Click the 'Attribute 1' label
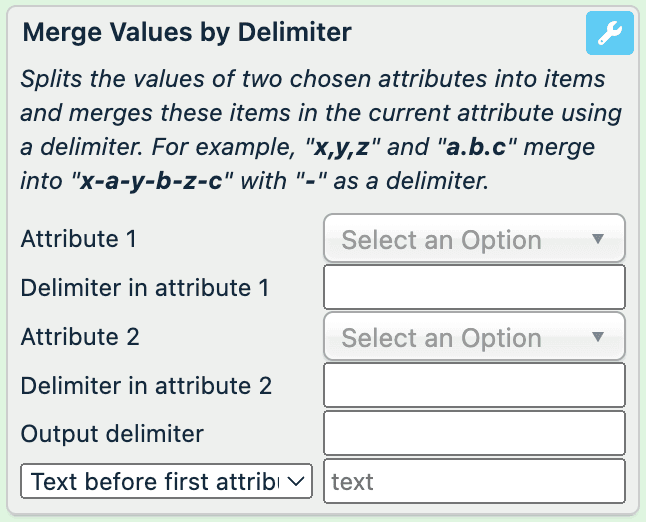The height and width of the screenshot is (522, 646). point(78,240)
